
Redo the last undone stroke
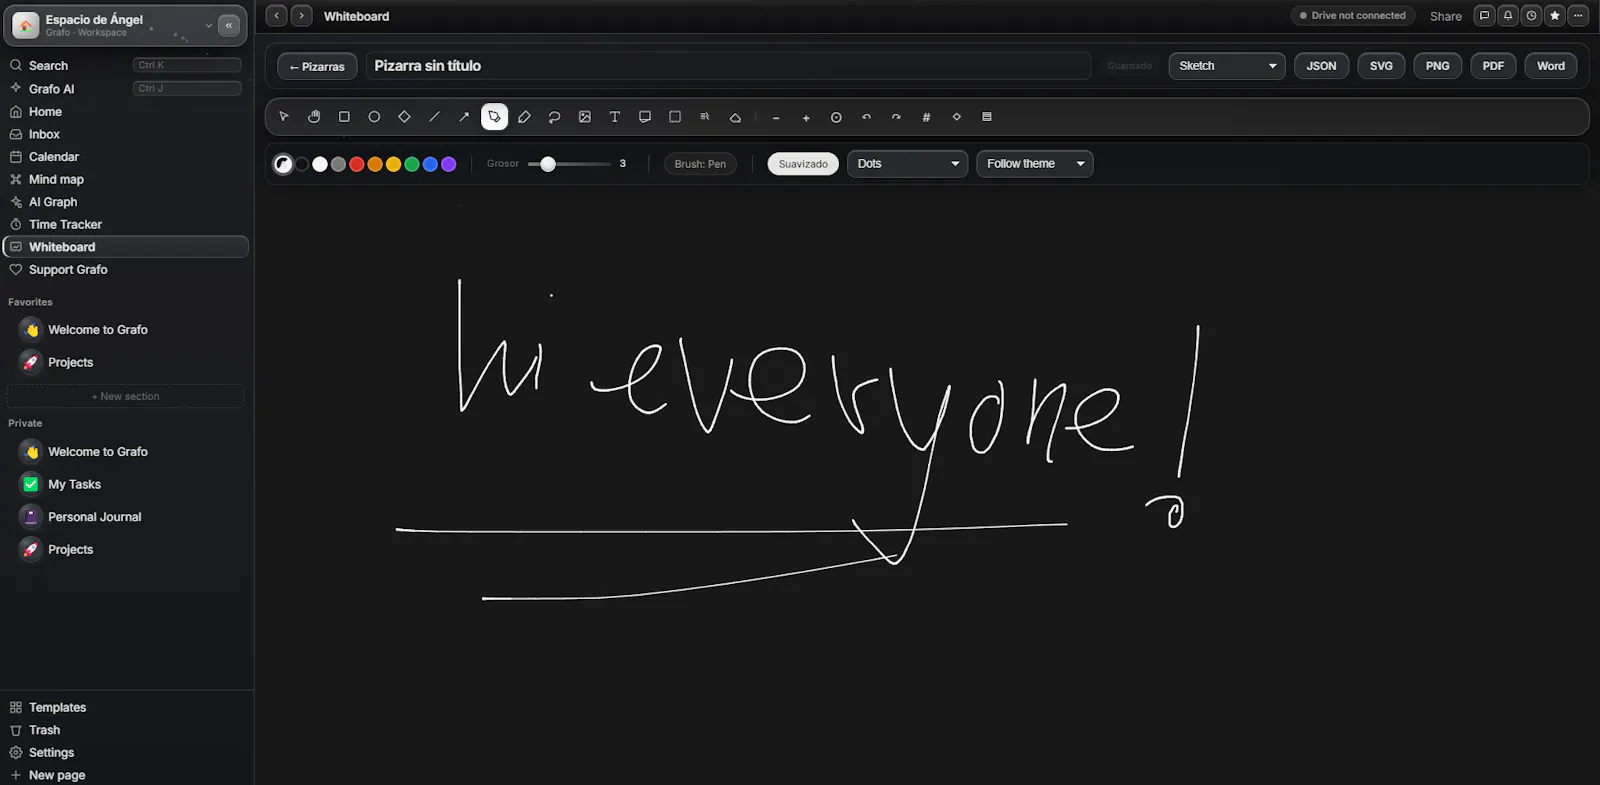pyautogui.click(x=896, y=117)
